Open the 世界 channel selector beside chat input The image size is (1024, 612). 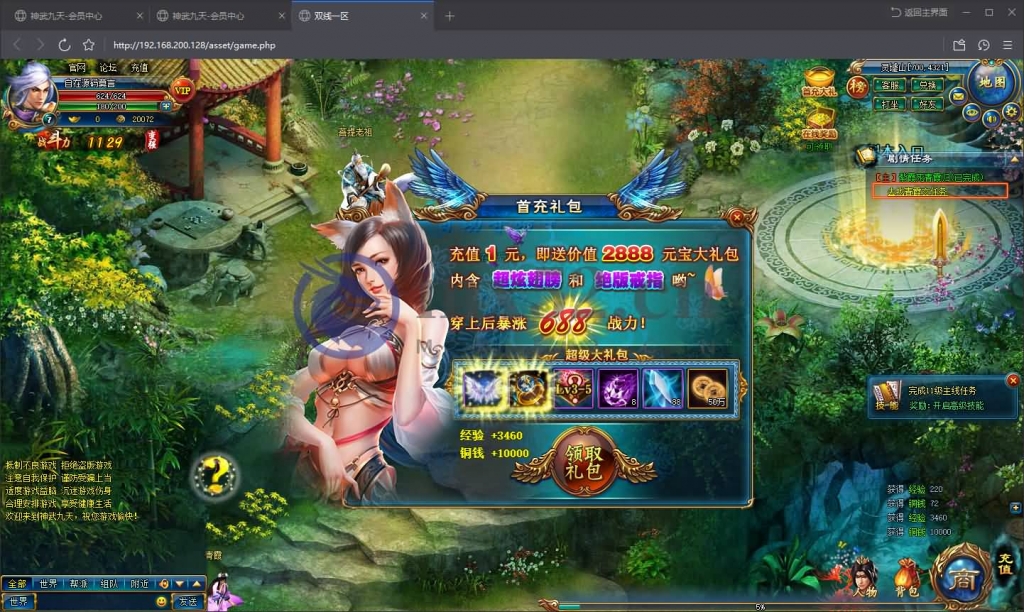pos(20,602)
